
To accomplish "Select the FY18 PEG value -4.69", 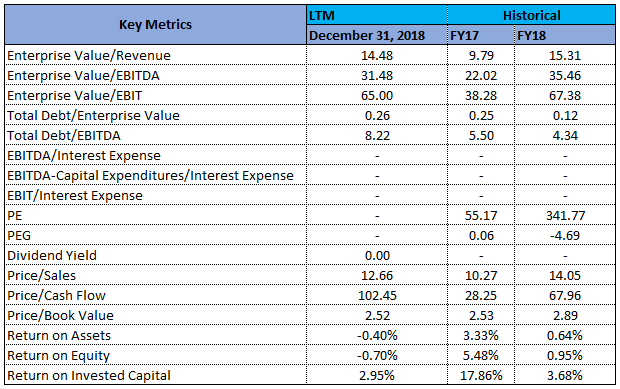I will (x=565, y=236).
